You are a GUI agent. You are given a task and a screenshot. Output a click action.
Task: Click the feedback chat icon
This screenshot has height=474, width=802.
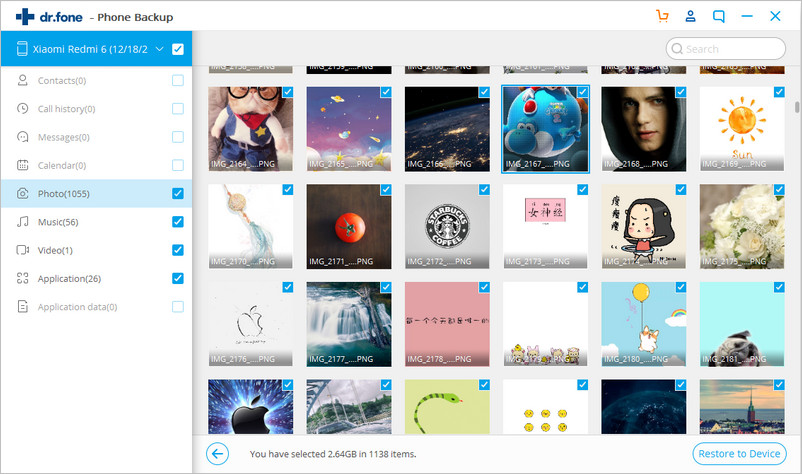tap(718, 16)
